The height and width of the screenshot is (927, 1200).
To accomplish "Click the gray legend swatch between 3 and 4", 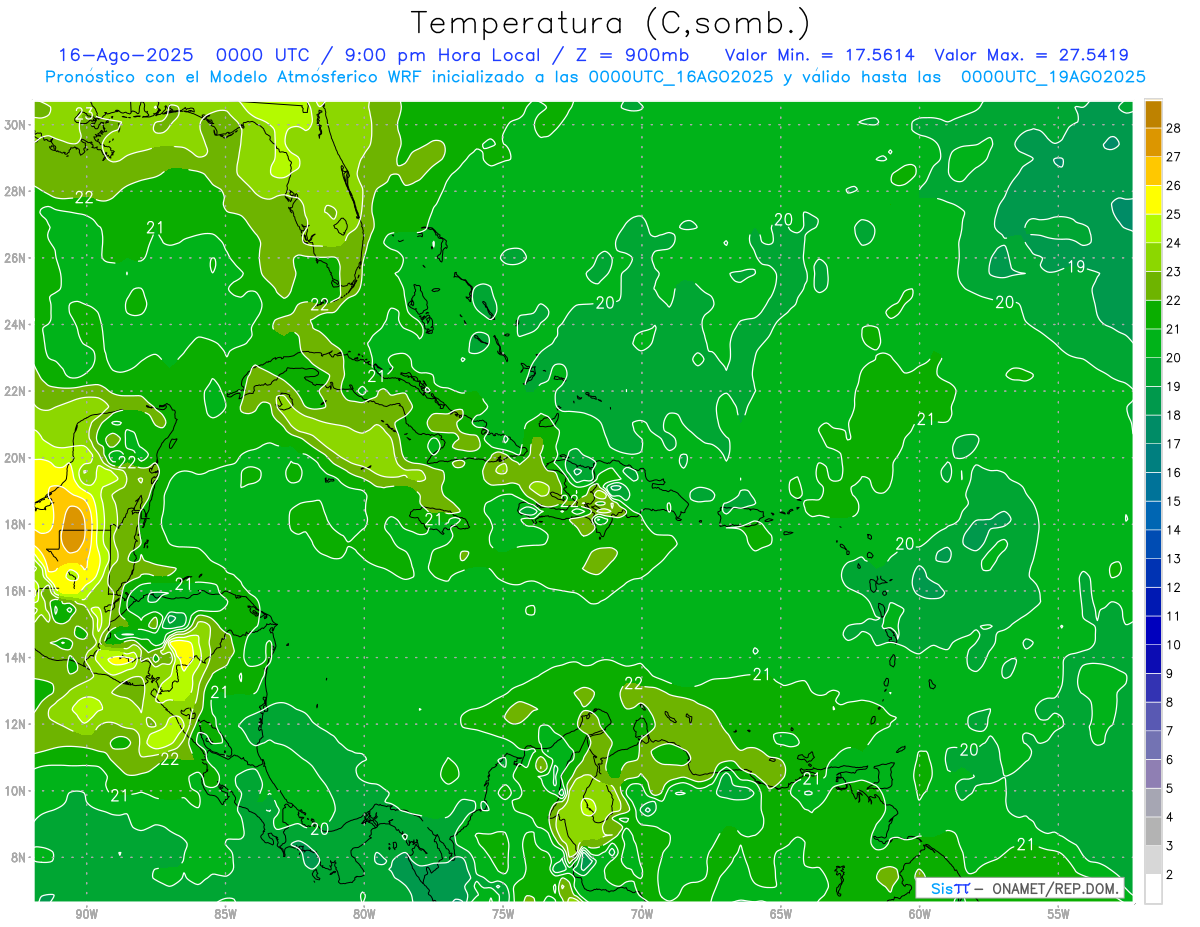I will [1154, 831].
